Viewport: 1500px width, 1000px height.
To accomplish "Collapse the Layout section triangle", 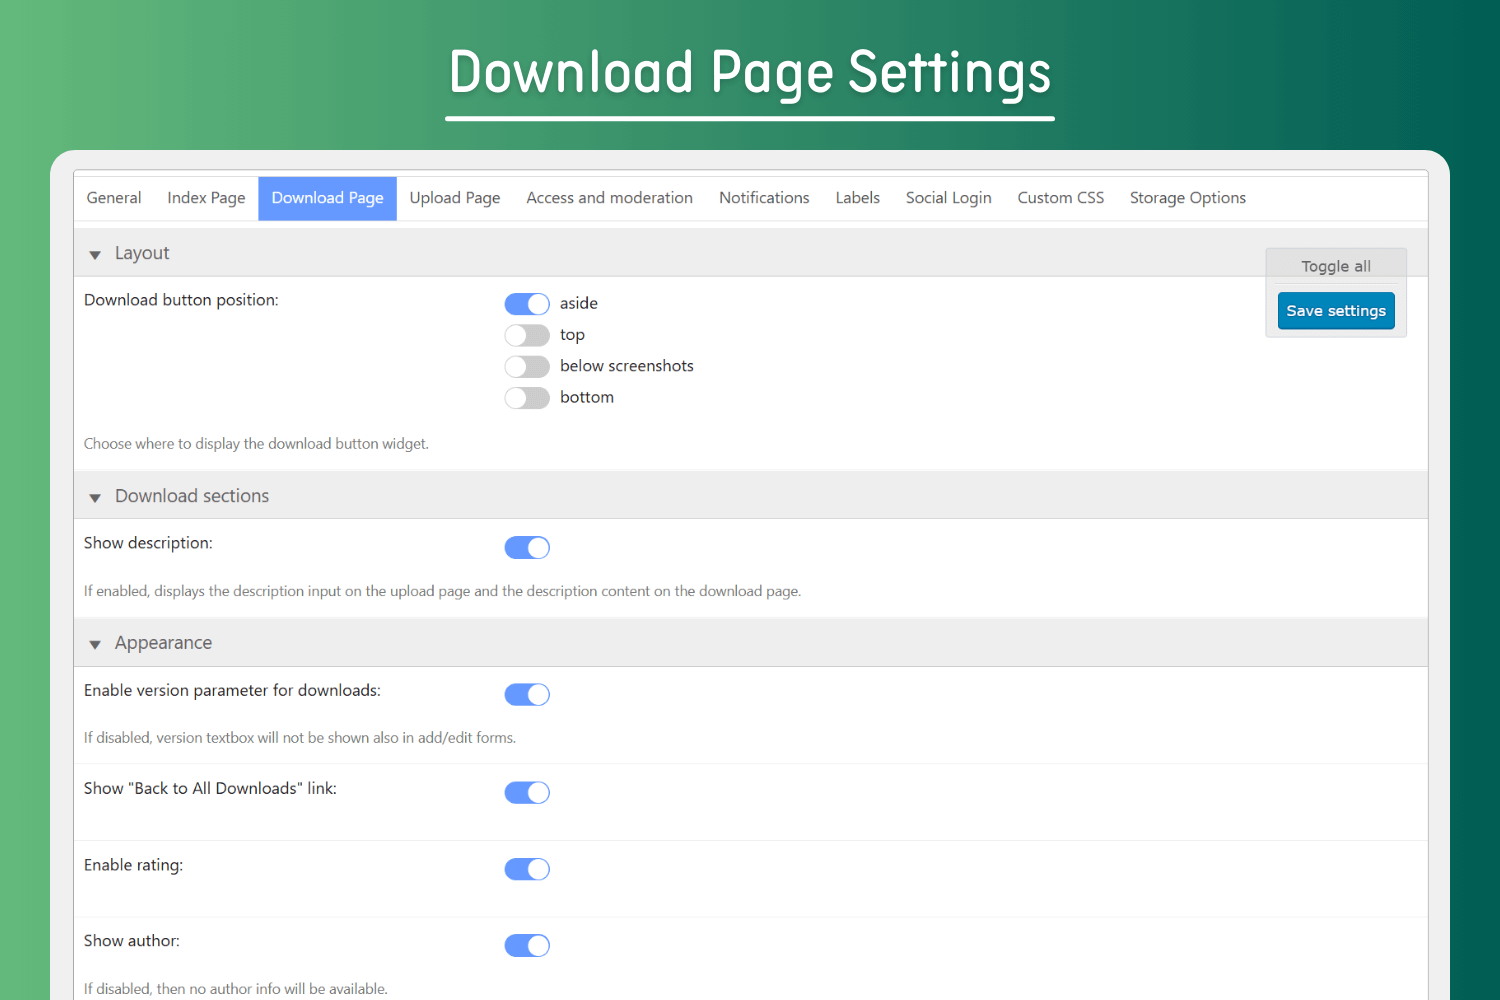I will pyautogui.click(x=95, y=255).
